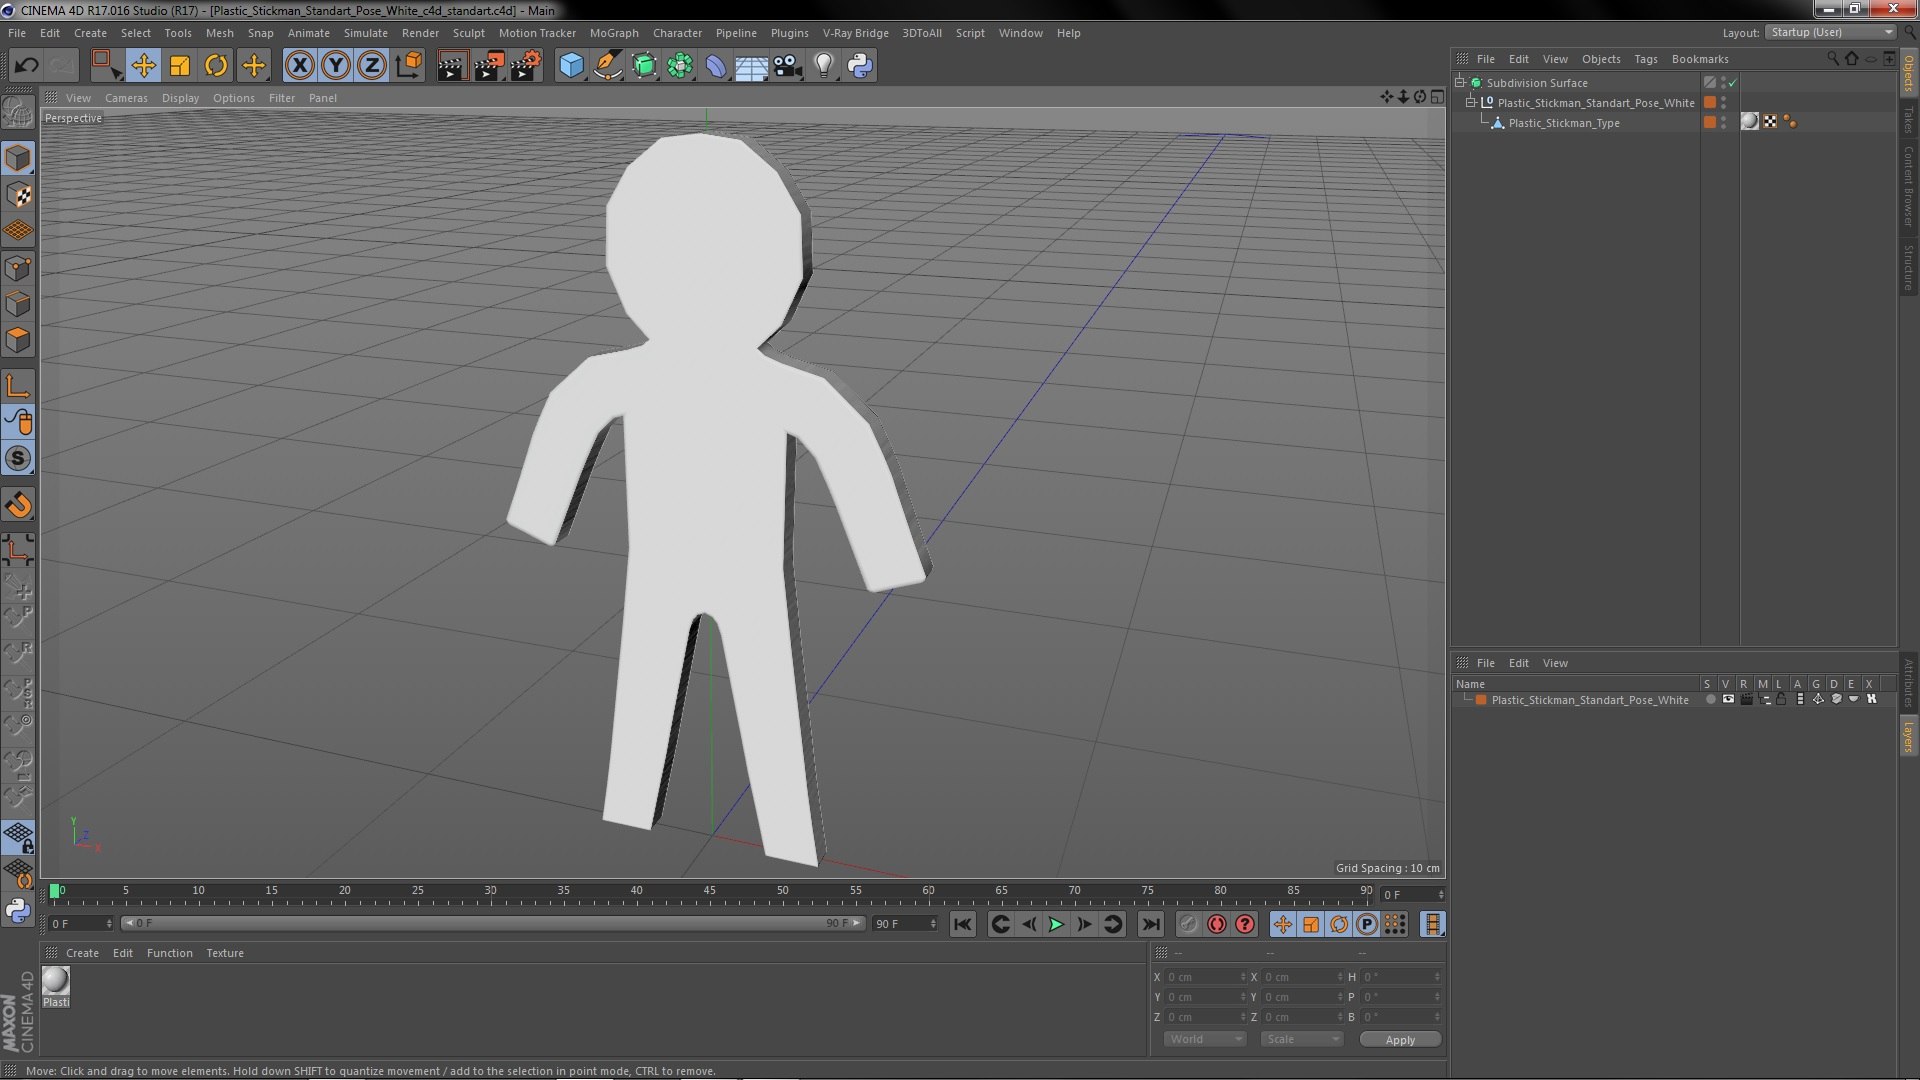The height and width of the screenshot is (1080, 1920).
Task: Toggle Subdivision Surface enable checkmark
Action: tap(1733, 83)
